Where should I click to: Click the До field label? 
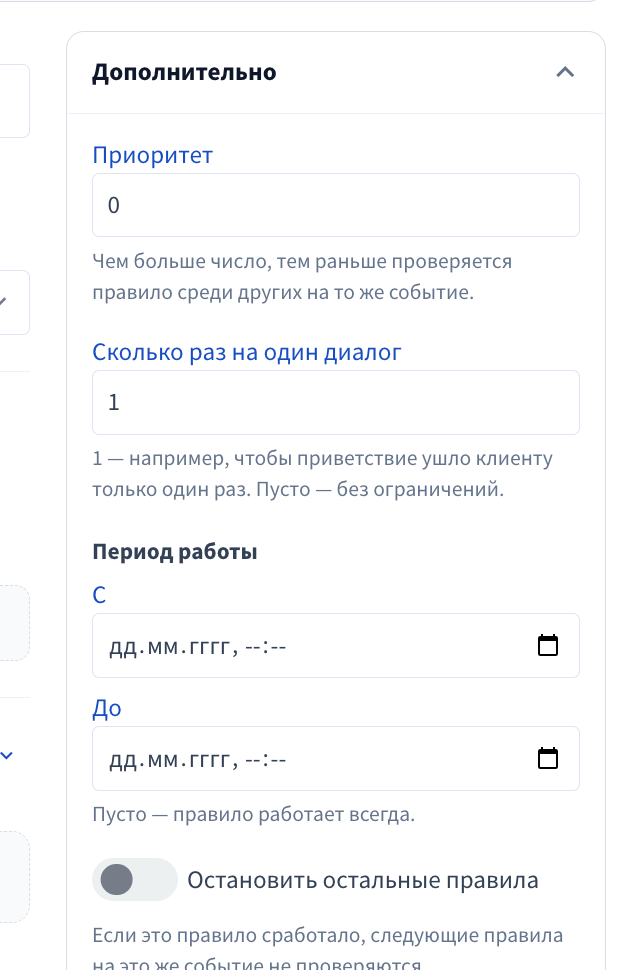point(106,708)
